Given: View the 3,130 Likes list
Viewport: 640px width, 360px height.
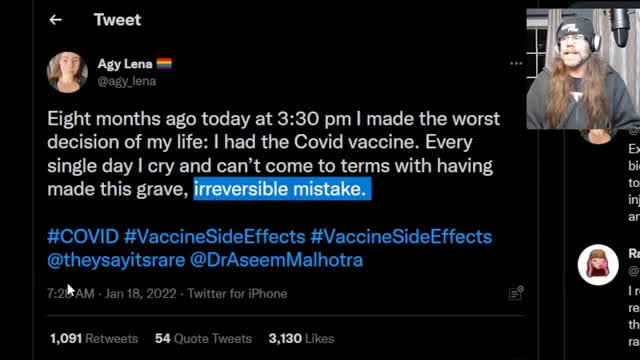Looking at the screenshot, I should click(301, 338).
